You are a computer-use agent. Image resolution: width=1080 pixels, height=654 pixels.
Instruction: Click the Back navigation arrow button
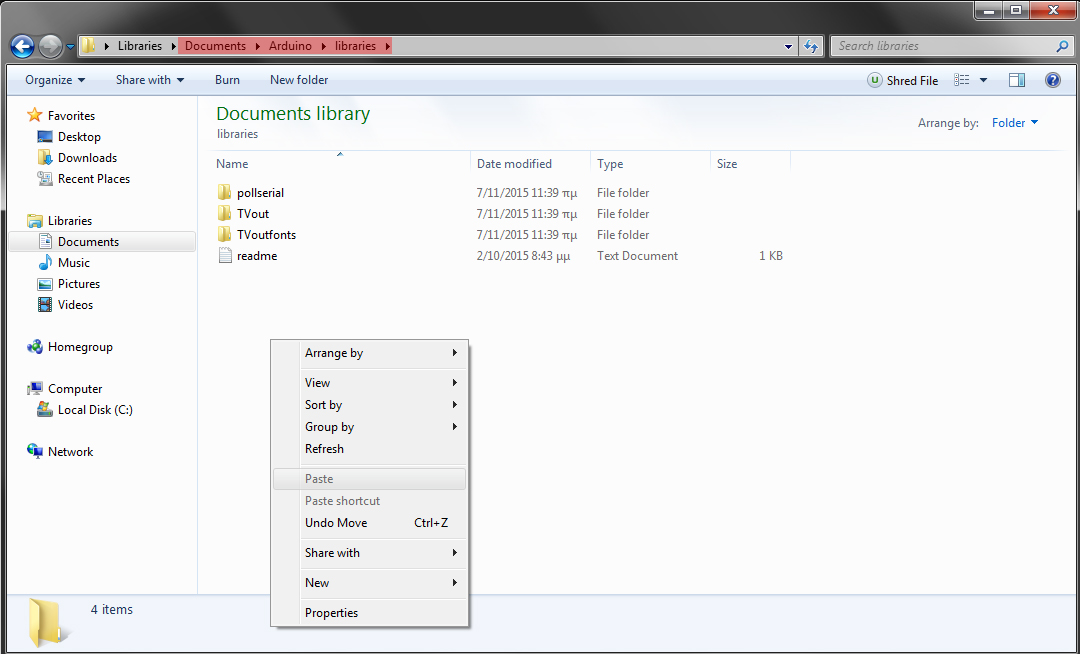coord(23,46)
